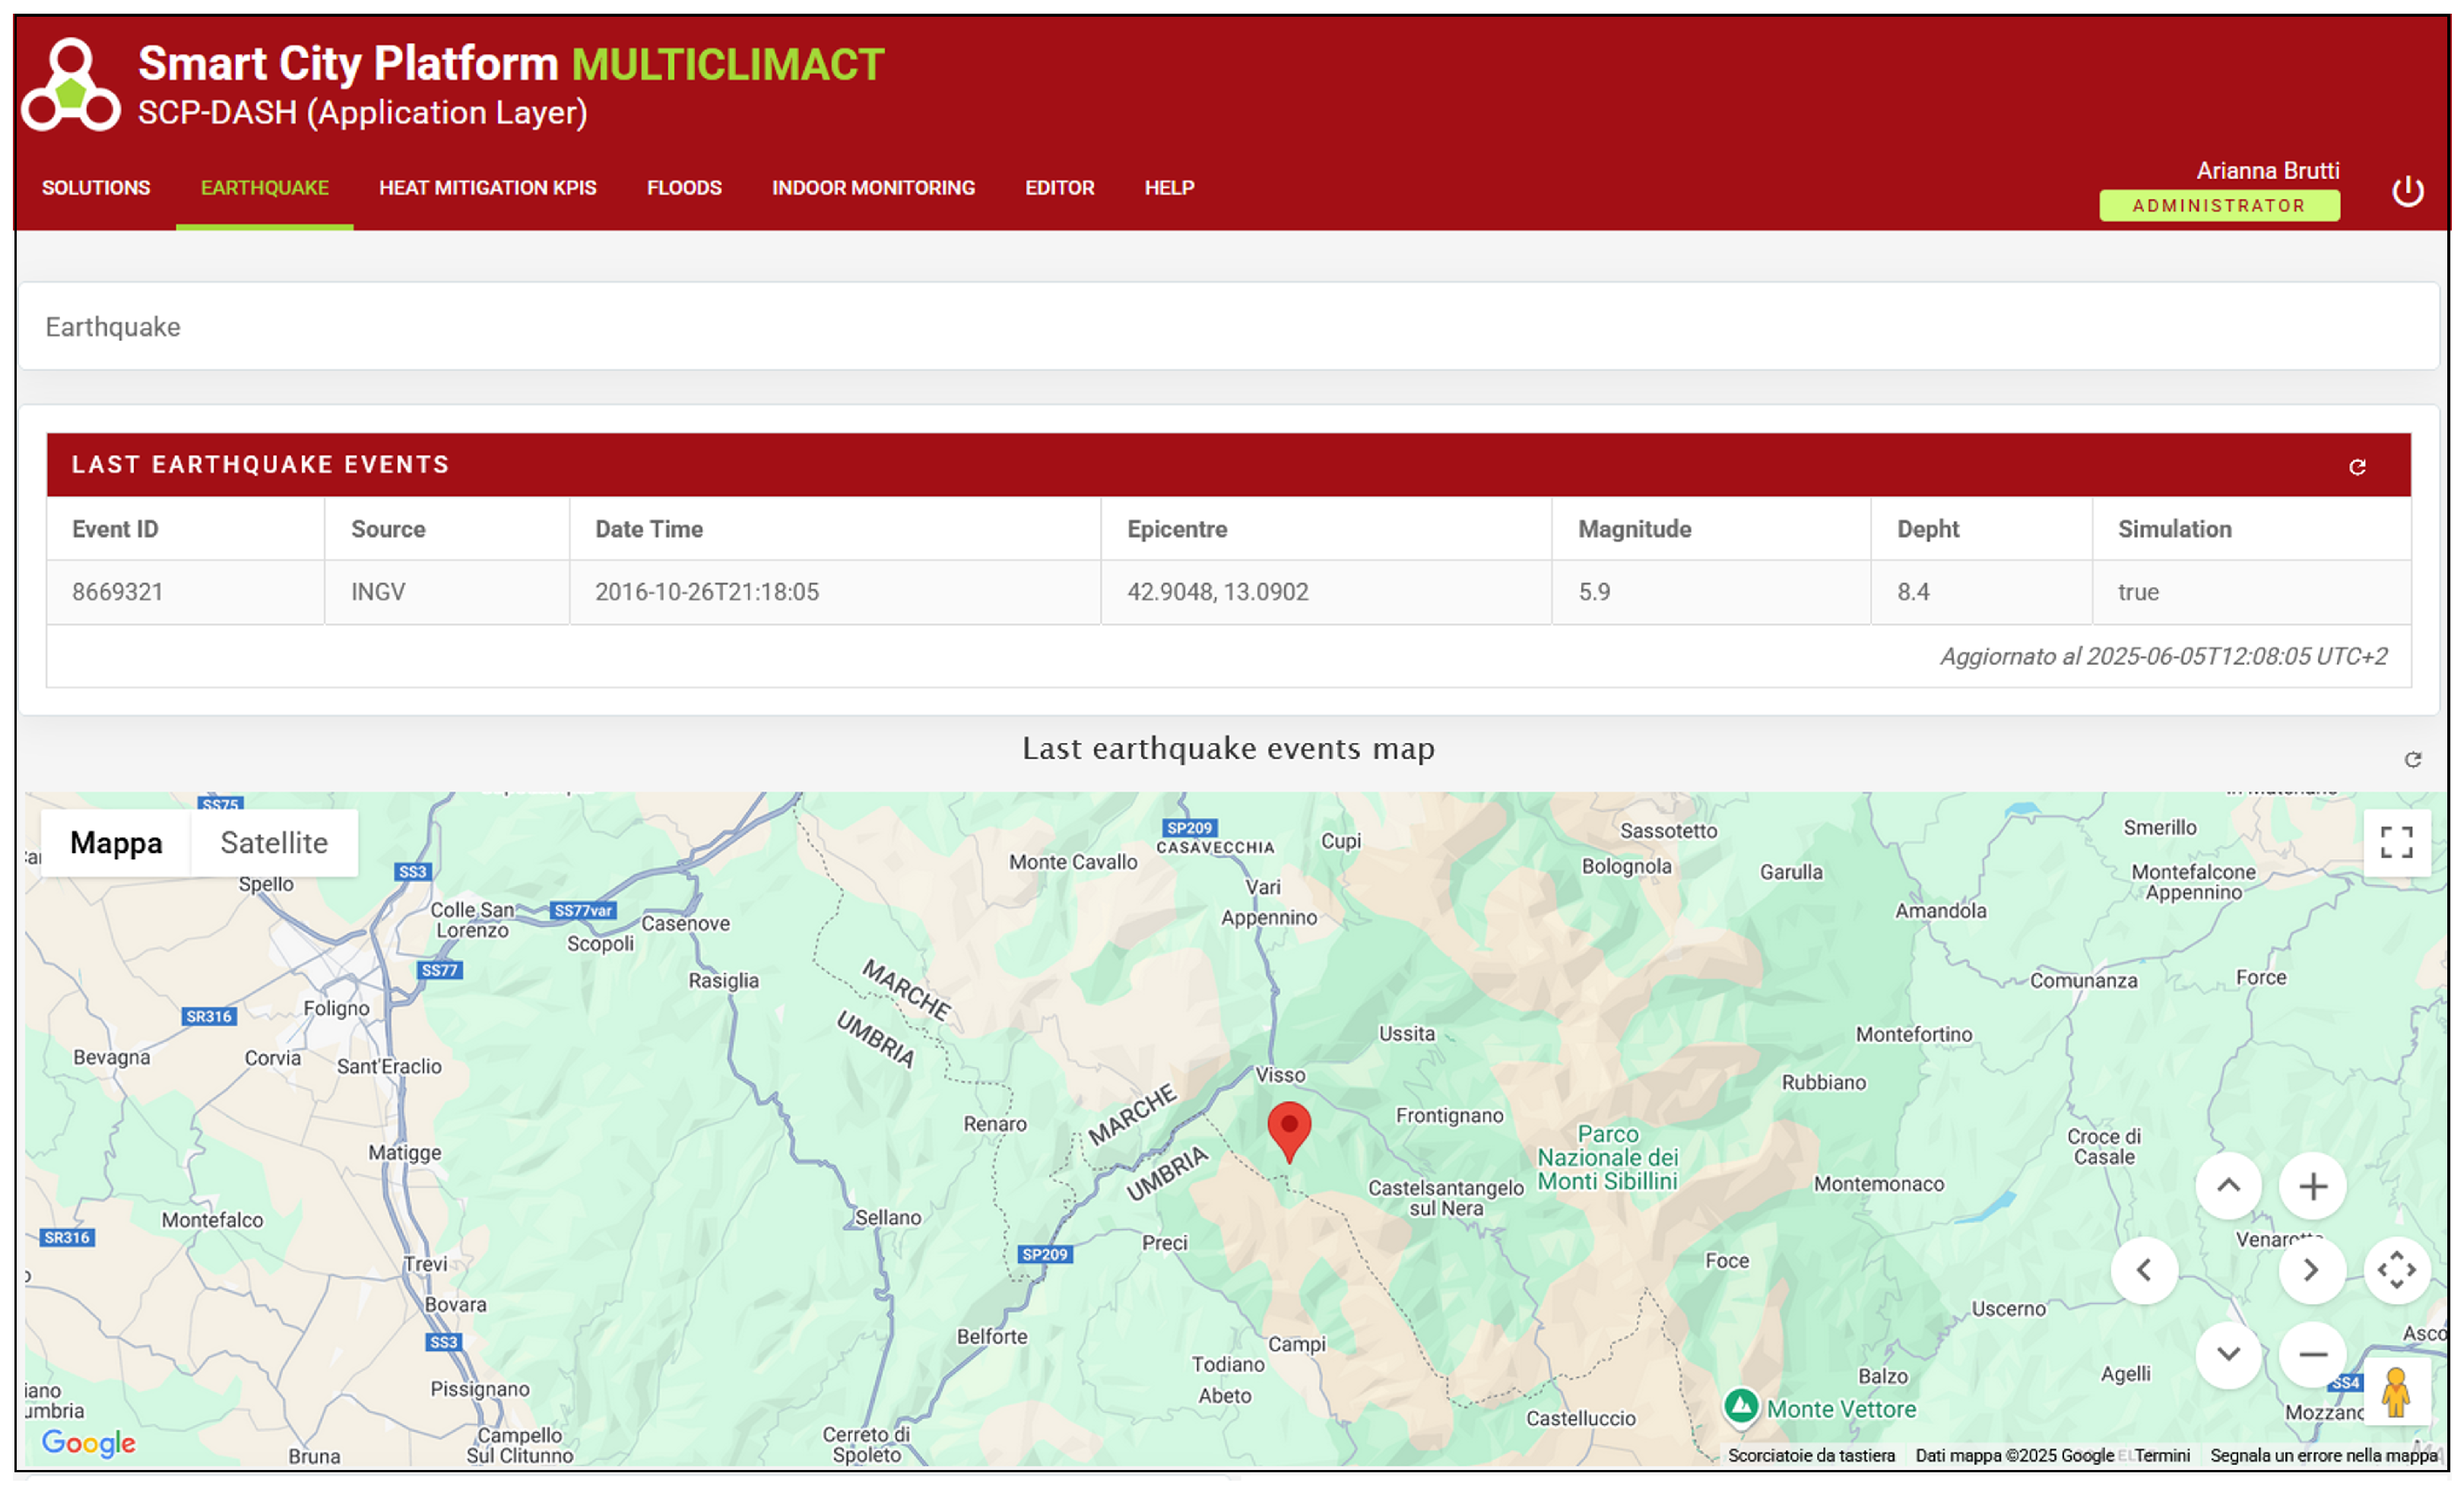Enter map fullscreen mode
This screenshot has width=2464, height=1489.
(x=2396, y=842)
